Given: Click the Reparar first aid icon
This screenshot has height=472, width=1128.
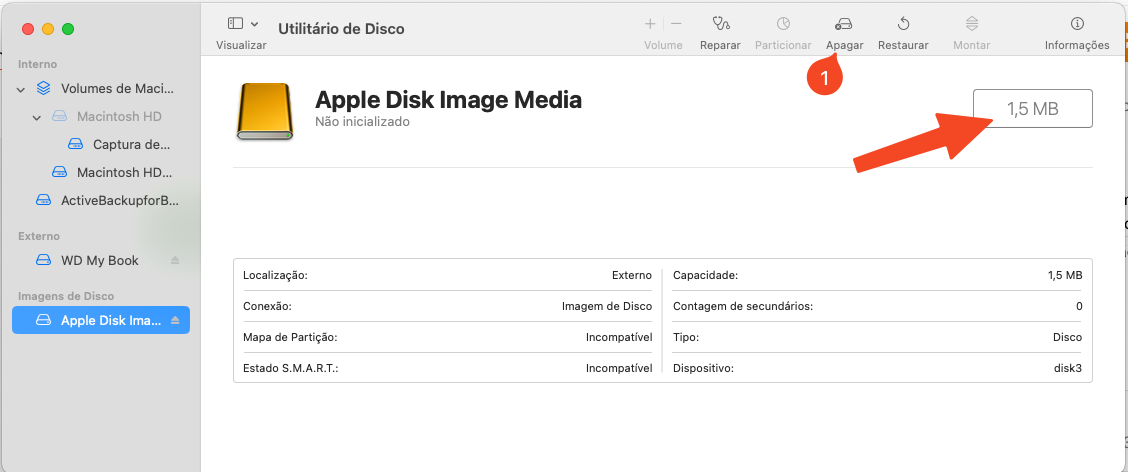Looking at the screenshot, I should click(720, 24).
